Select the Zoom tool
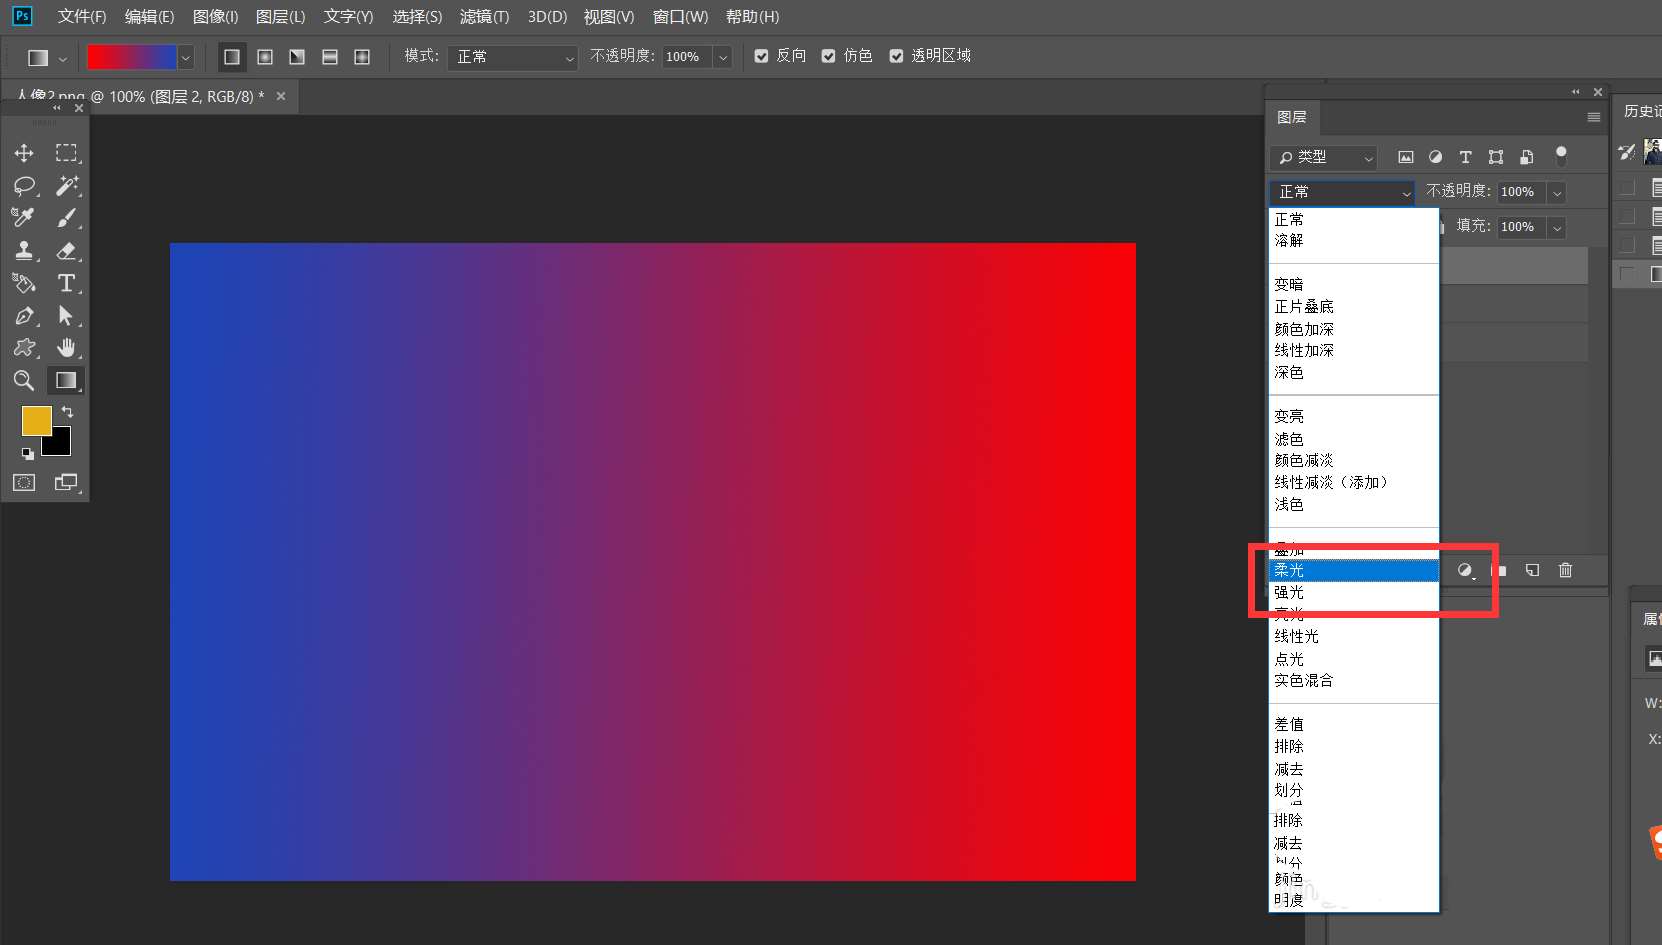The height and width of the screenshot is (945, 1662). 24,380
